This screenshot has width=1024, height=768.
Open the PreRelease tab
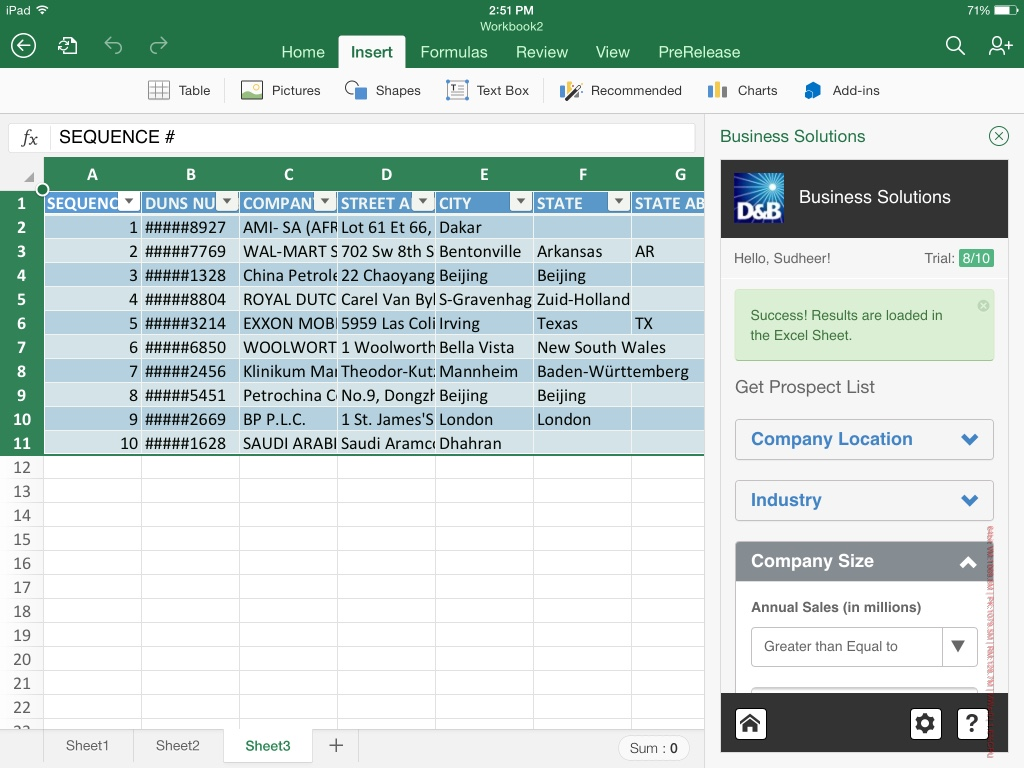tap(699, 52)
